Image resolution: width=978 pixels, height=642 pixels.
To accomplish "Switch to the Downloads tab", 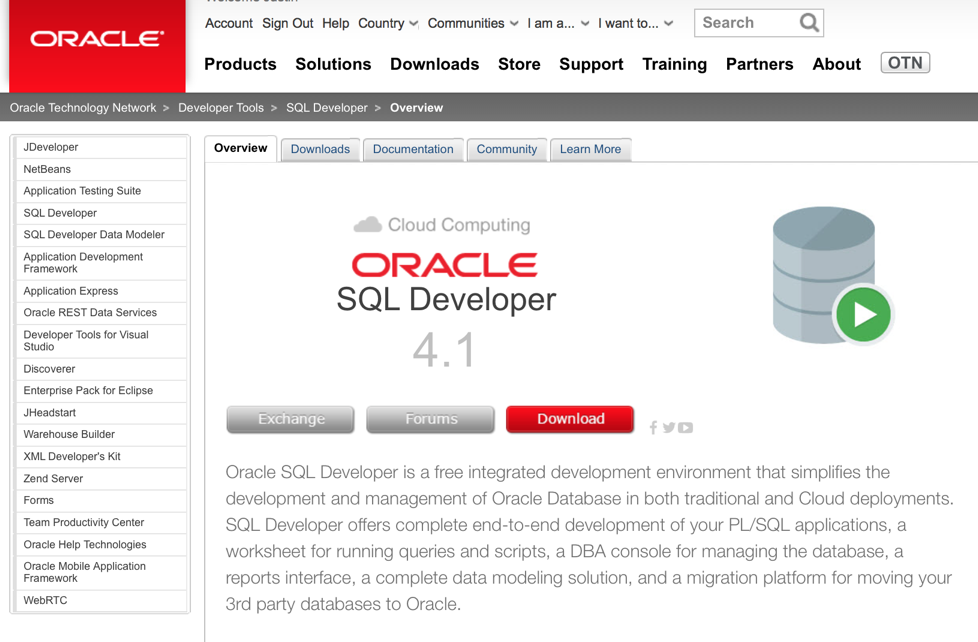I will 320,150.
